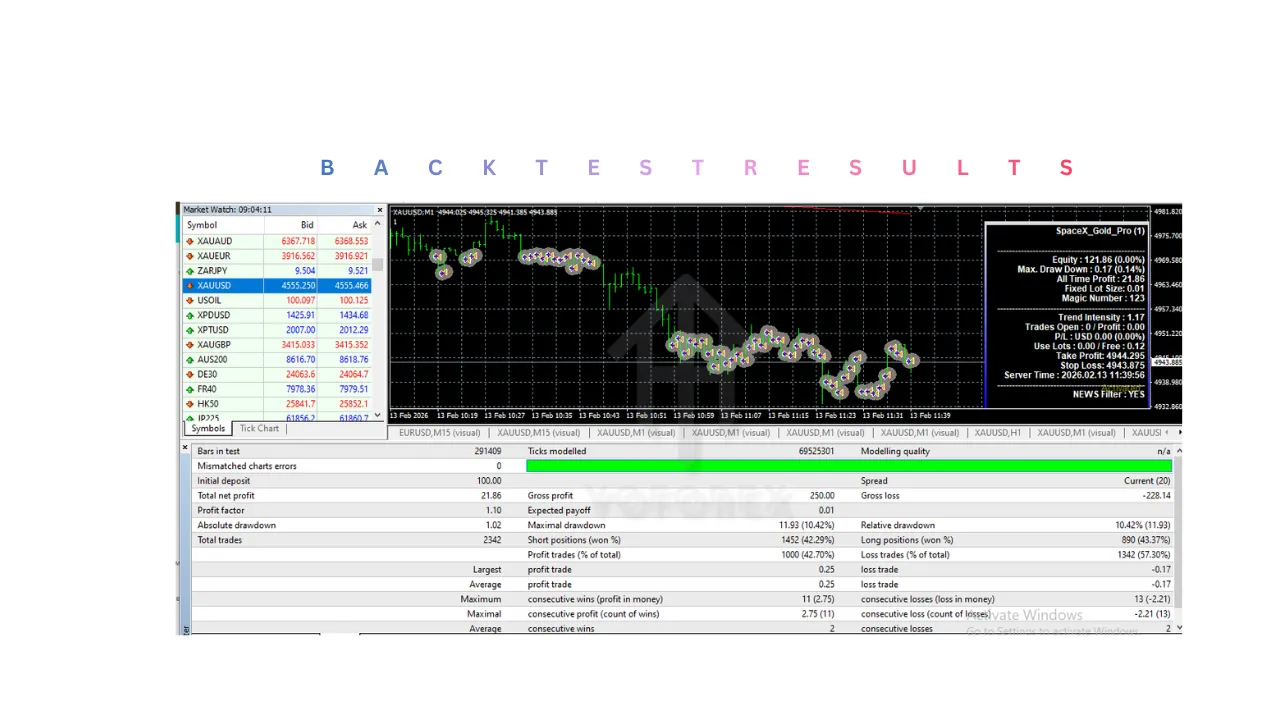Close the Strategy Tester results panel
Viewport: 1280px width, 720px height.
click(185, 448)
